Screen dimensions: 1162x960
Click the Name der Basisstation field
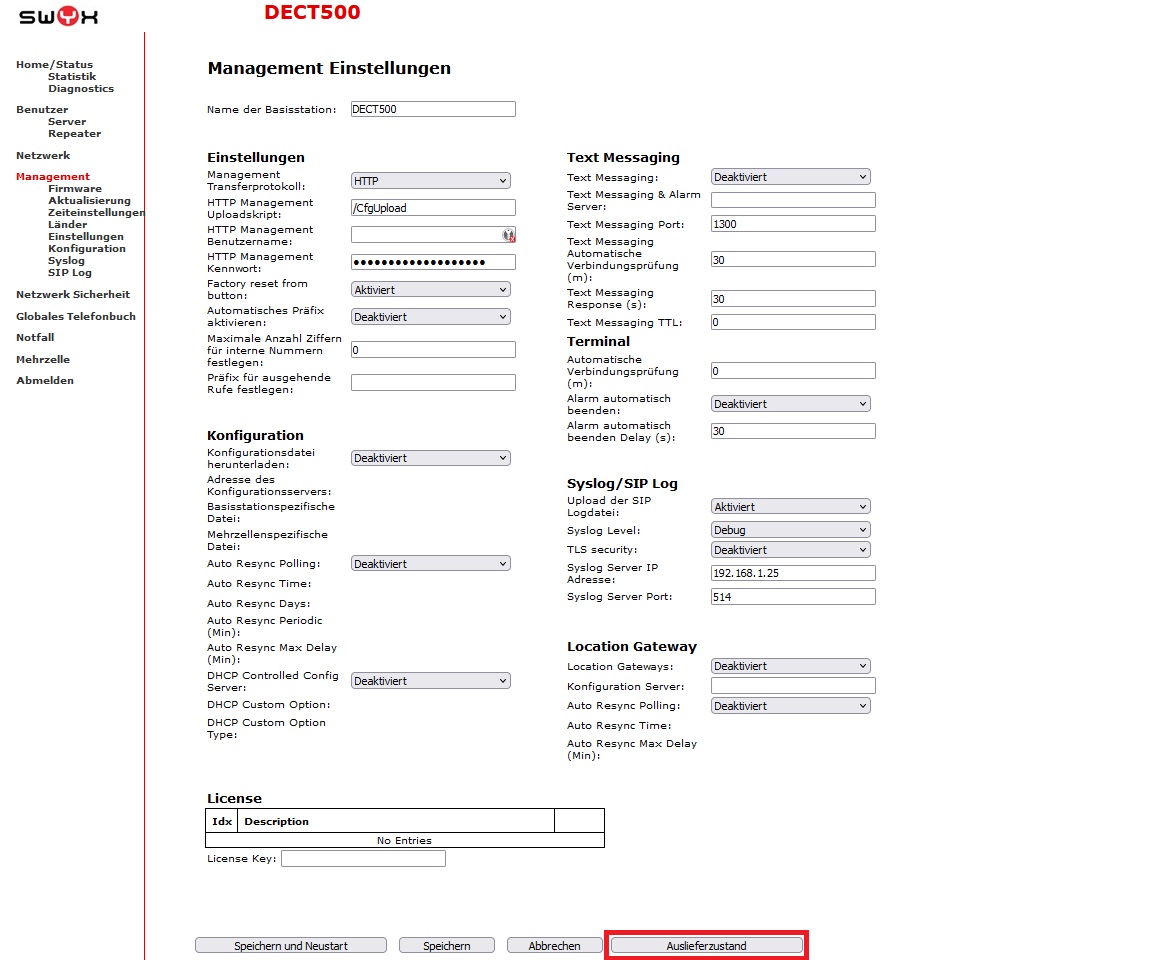click(x=432, y=109)
